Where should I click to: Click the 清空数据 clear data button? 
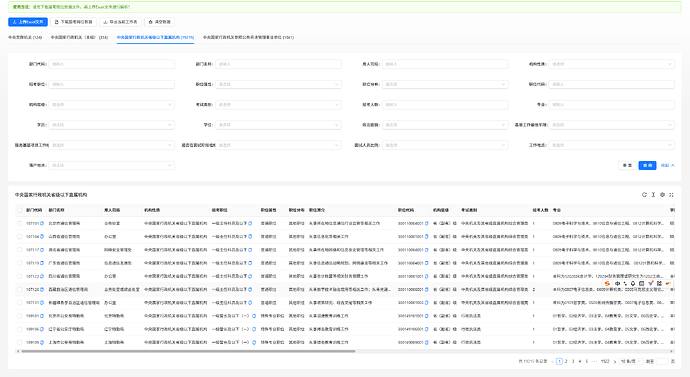[159, 22]
